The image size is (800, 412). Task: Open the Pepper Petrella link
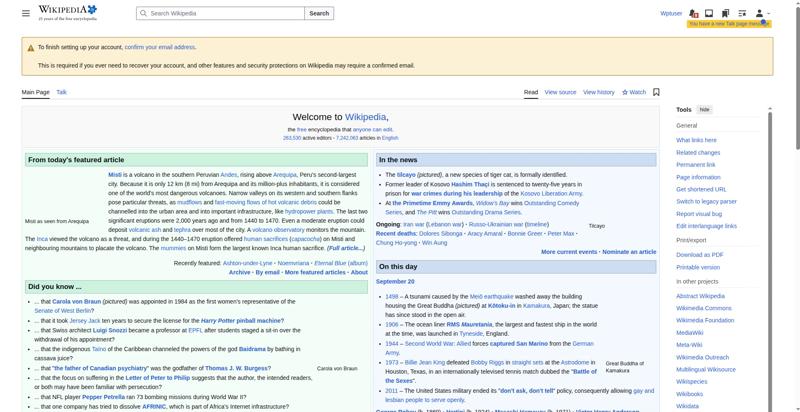(x=103, y=397)
